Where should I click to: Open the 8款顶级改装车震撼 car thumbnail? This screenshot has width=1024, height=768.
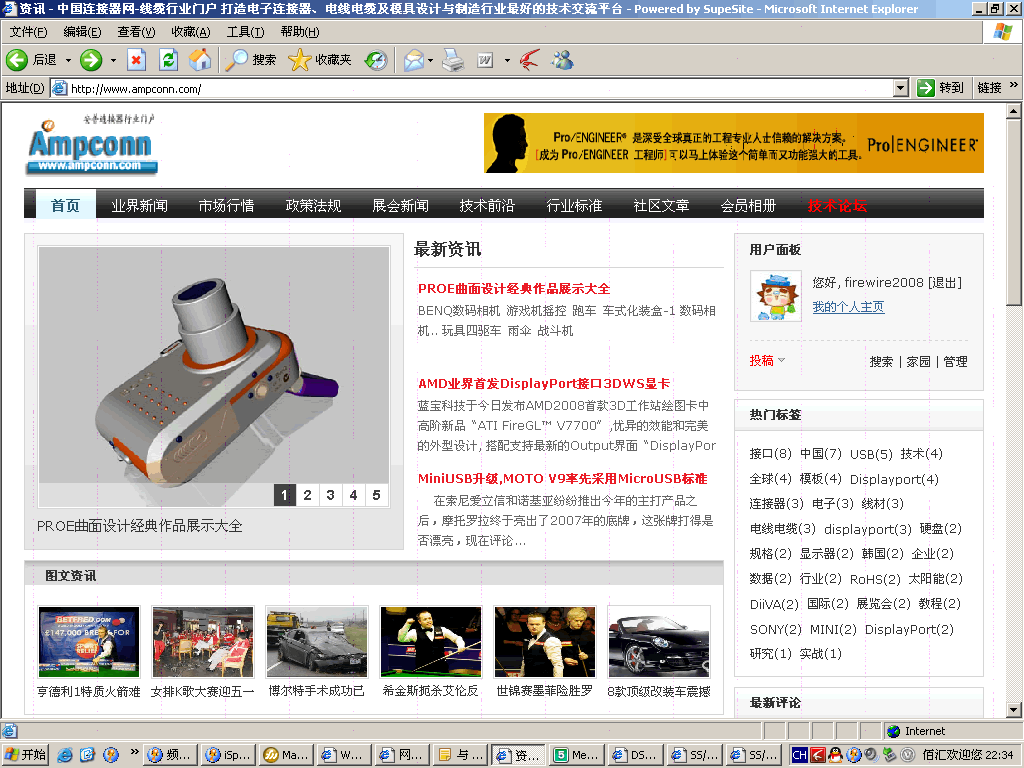point(658,642)
